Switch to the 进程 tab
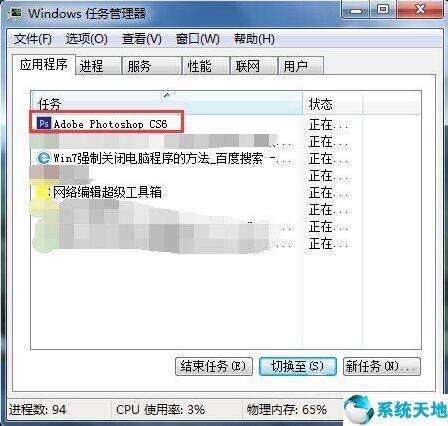Image resolution: width=448 pixels, height=426 pixels. pos(98,66)
